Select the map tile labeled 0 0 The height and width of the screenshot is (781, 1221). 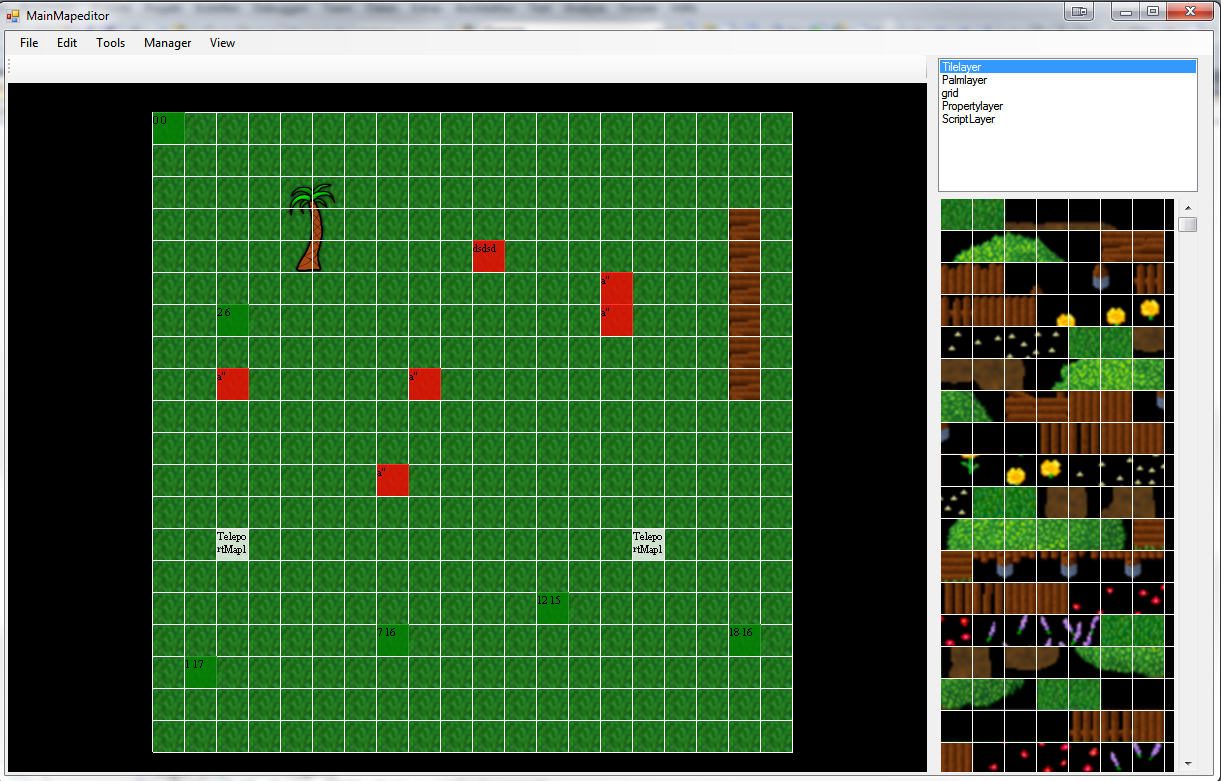pos(169,128)
